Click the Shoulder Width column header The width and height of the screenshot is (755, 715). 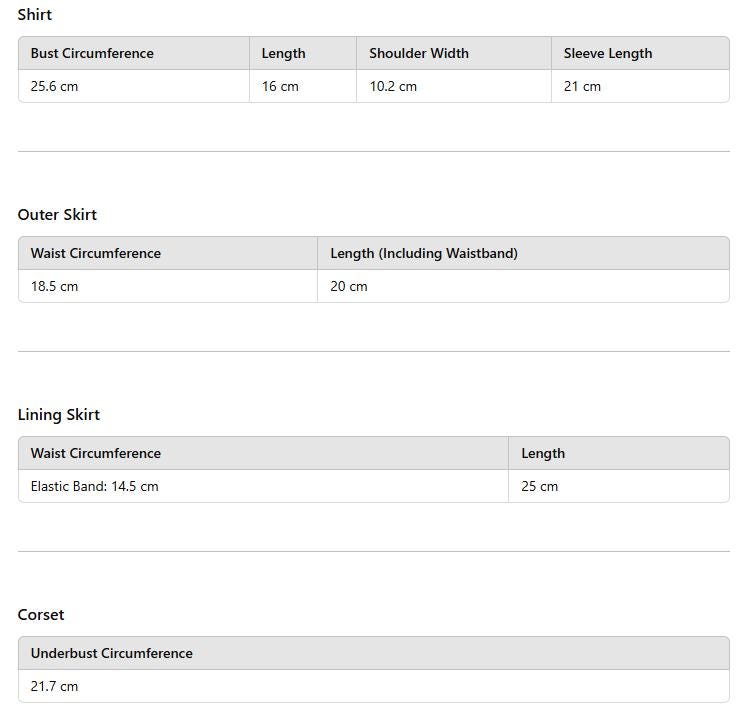click(418, 54)
